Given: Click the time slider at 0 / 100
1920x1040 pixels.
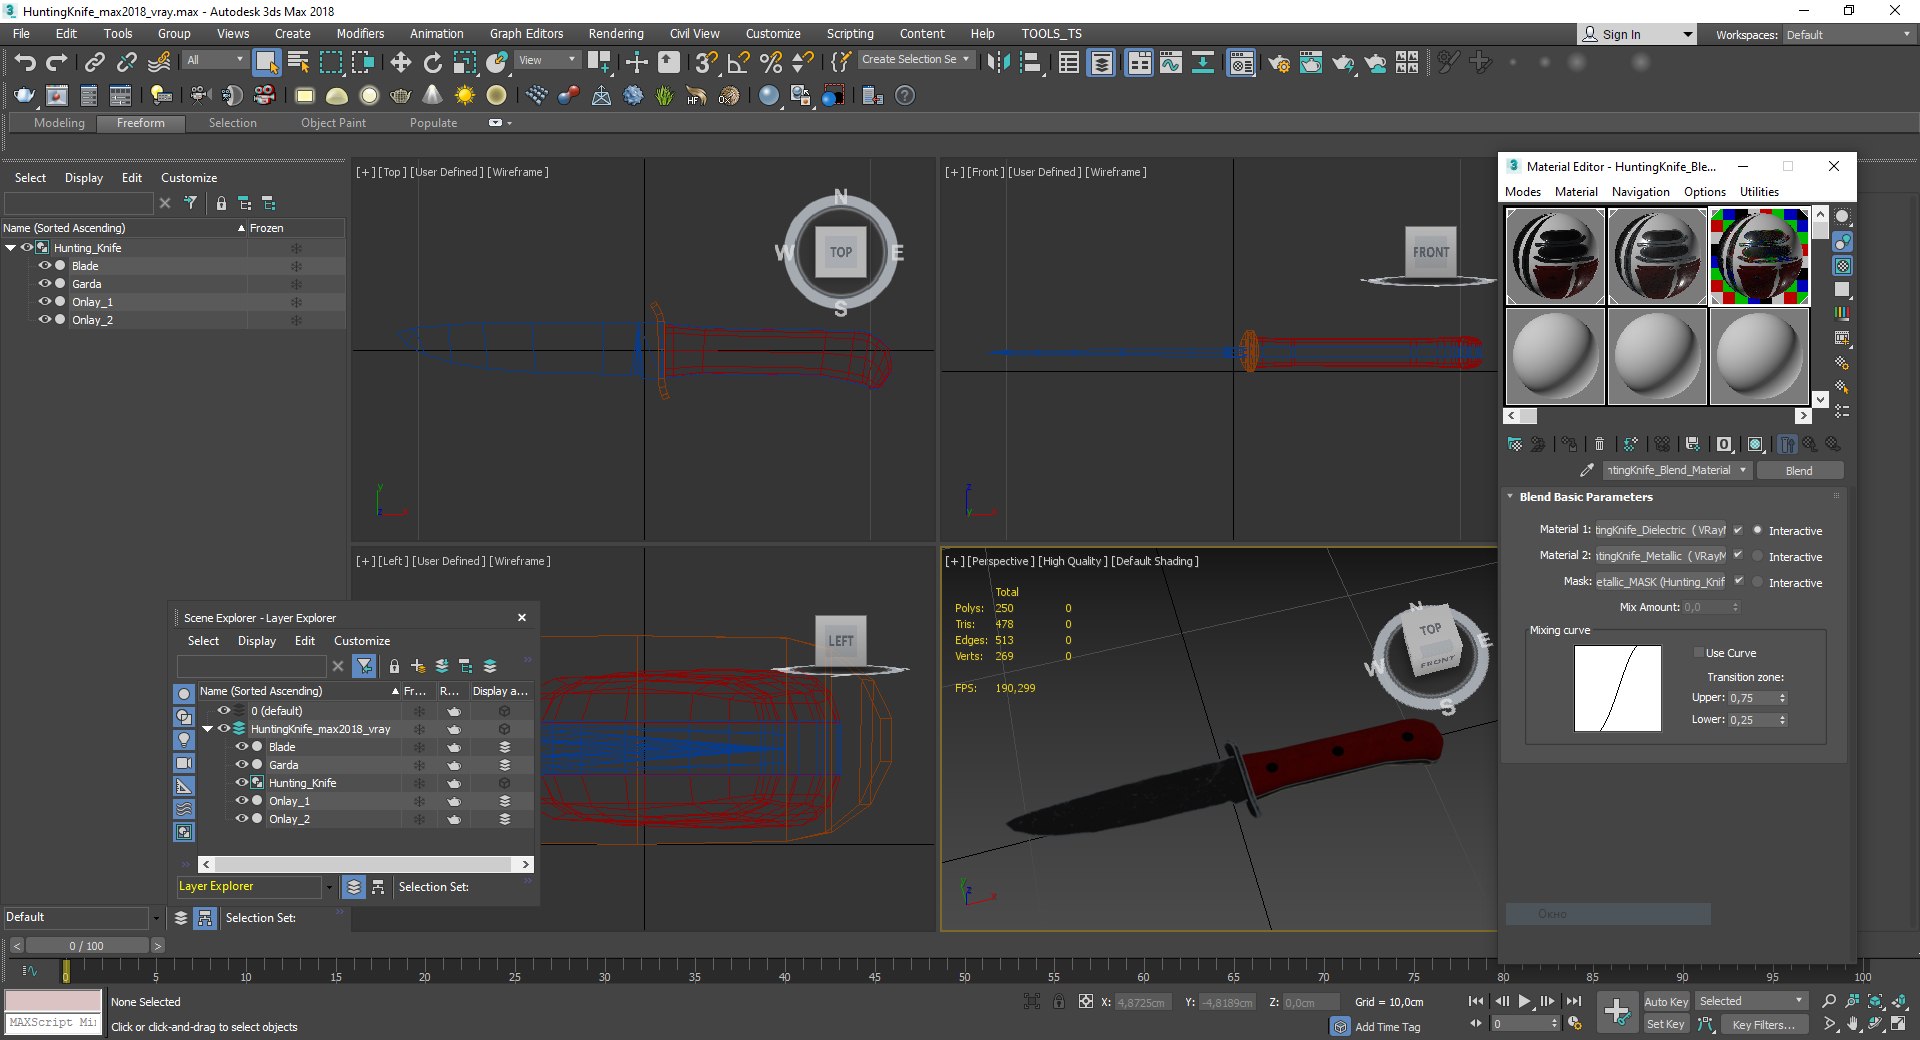Looking at the screenshot, I should click(86, 946).
